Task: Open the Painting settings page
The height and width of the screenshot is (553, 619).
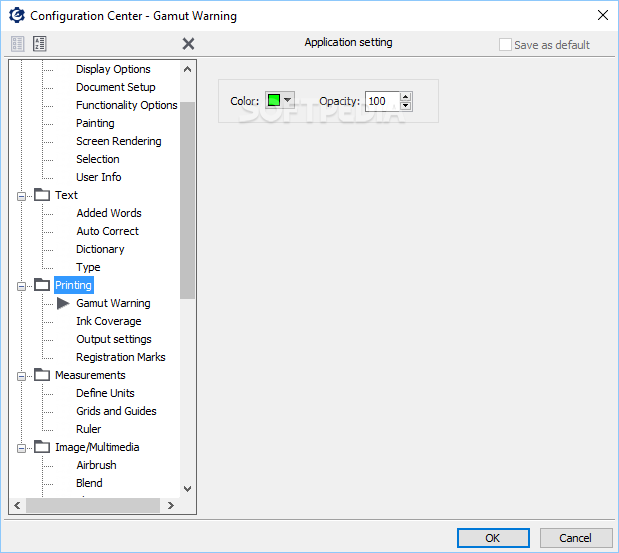Action: (95, 123)
